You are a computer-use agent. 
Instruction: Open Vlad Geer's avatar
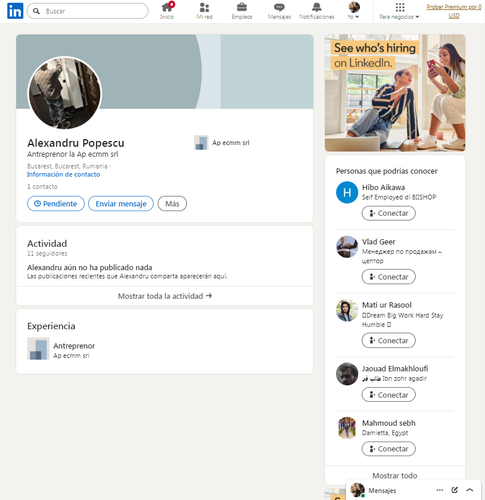tap(347, 247)
